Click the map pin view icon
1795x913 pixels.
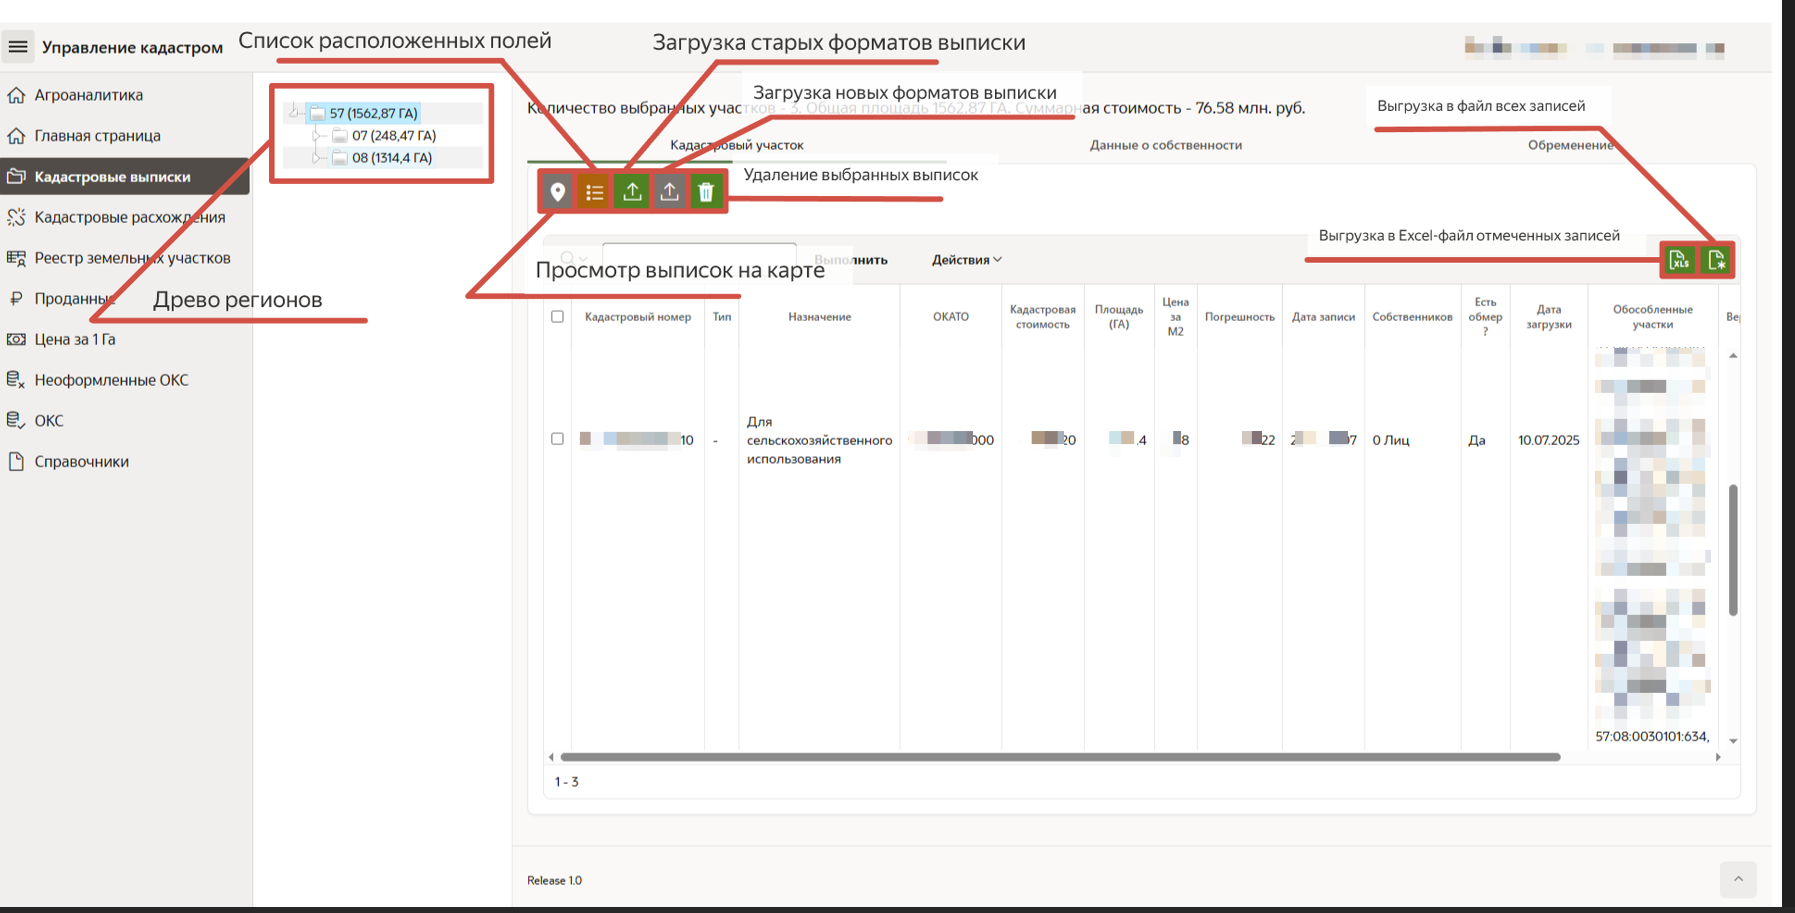click(557, 192)
